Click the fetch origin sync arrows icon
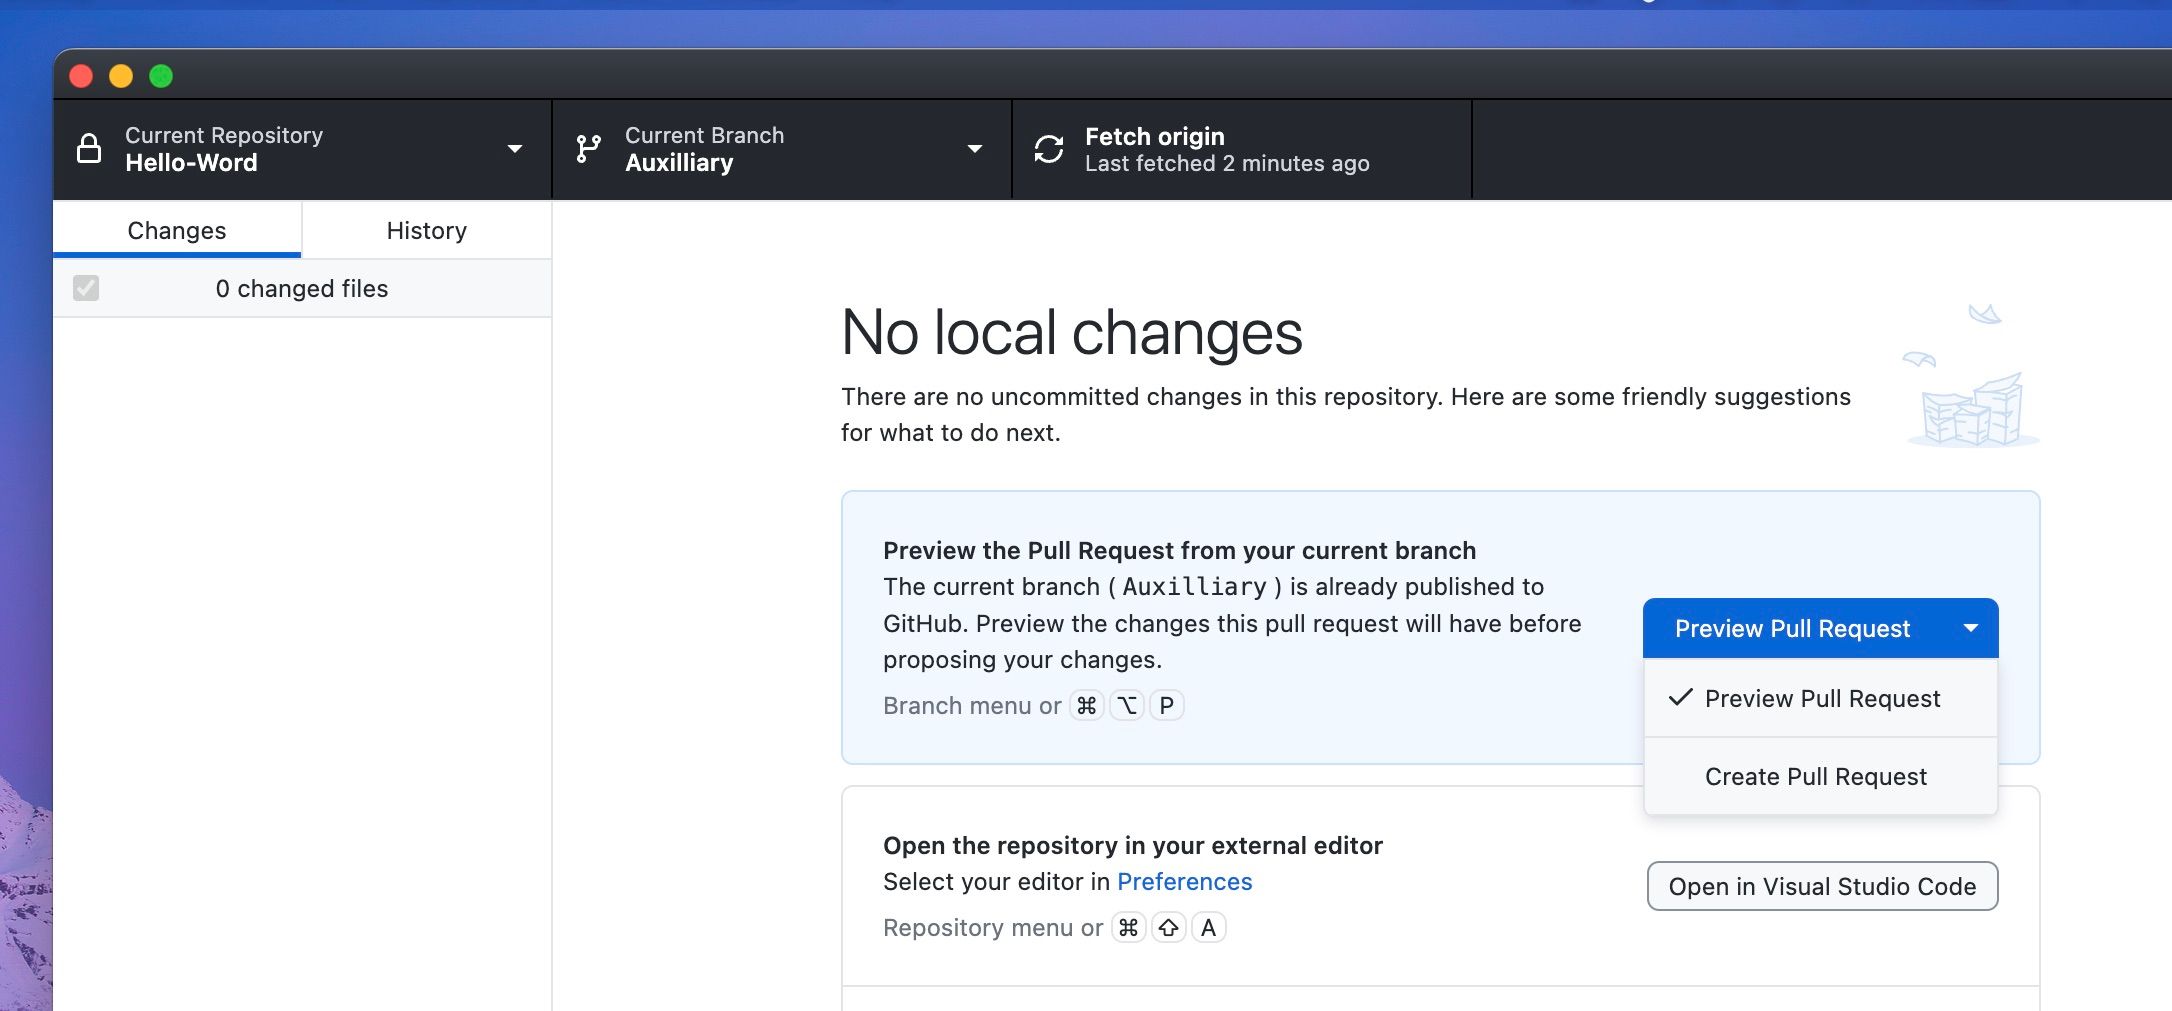The height and width of the screenshot is (1011, 2172). coord(1046,148)
